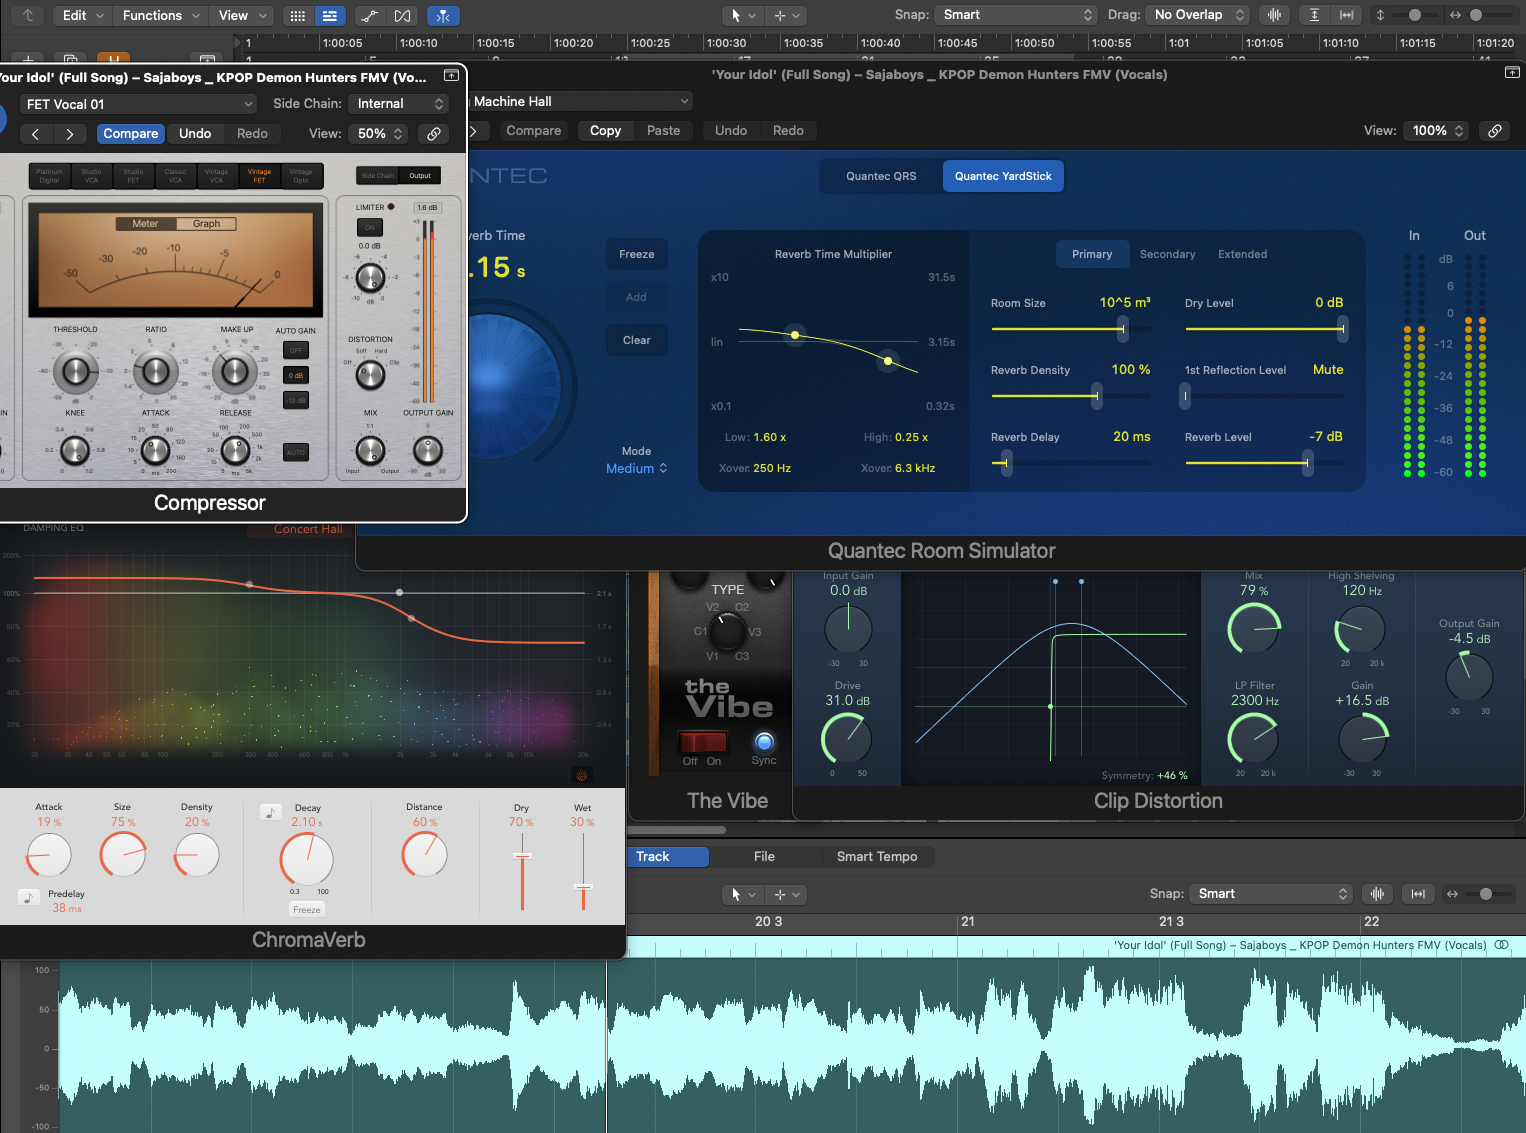This screenshot has height=1133, width=1526.
Task: Select the grid view icon in the toolbar
Action: tap(297, 16)
